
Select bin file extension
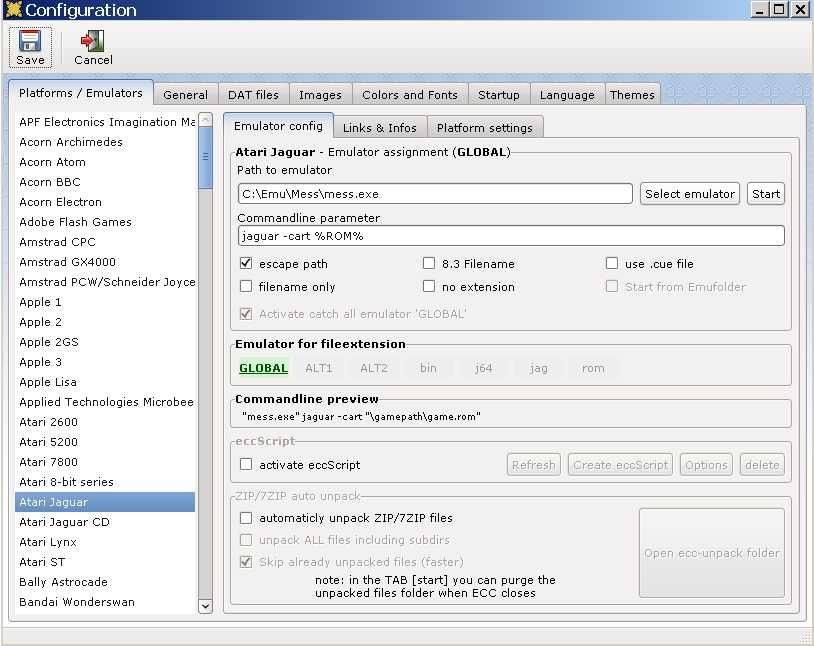[428, 368]
